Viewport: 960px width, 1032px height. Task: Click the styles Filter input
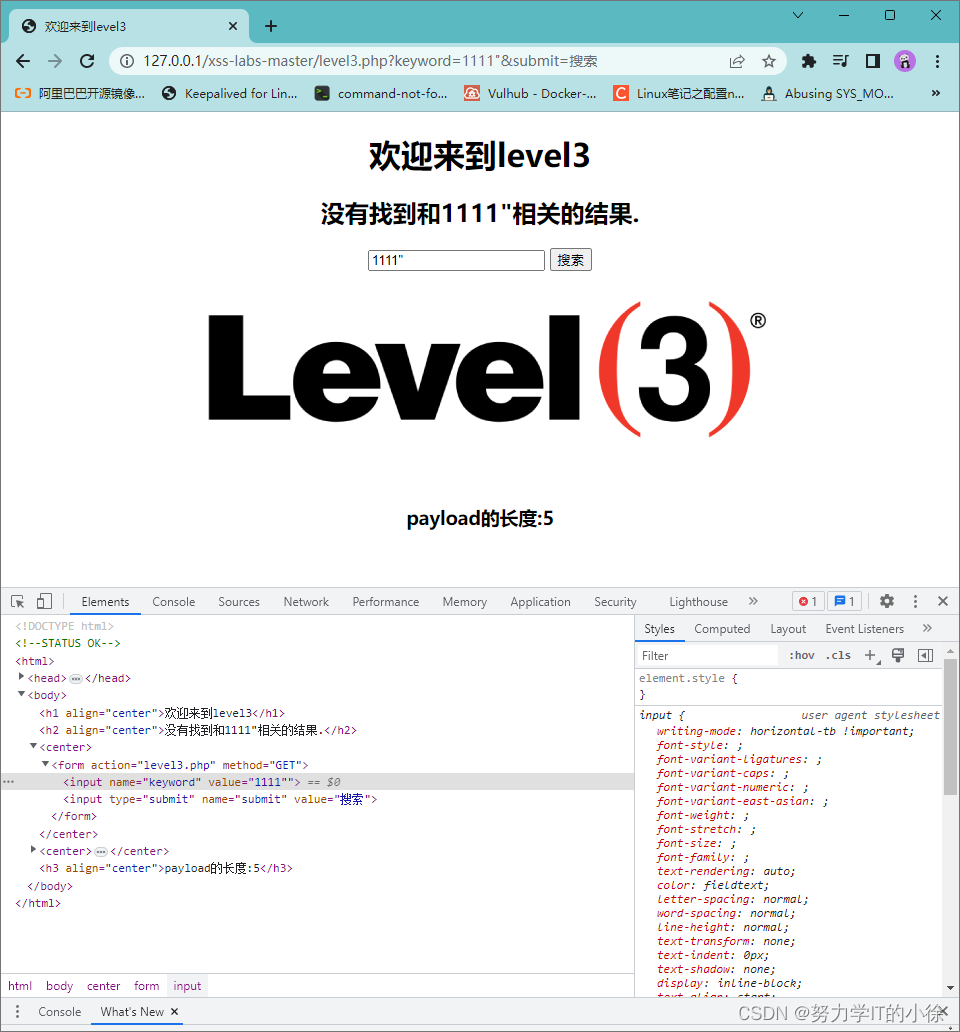(708, 656)
